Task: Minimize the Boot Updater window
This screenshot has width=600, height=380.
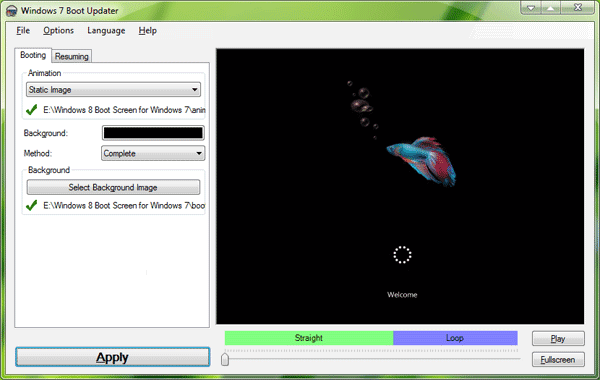Action: (x=530, y=8)
